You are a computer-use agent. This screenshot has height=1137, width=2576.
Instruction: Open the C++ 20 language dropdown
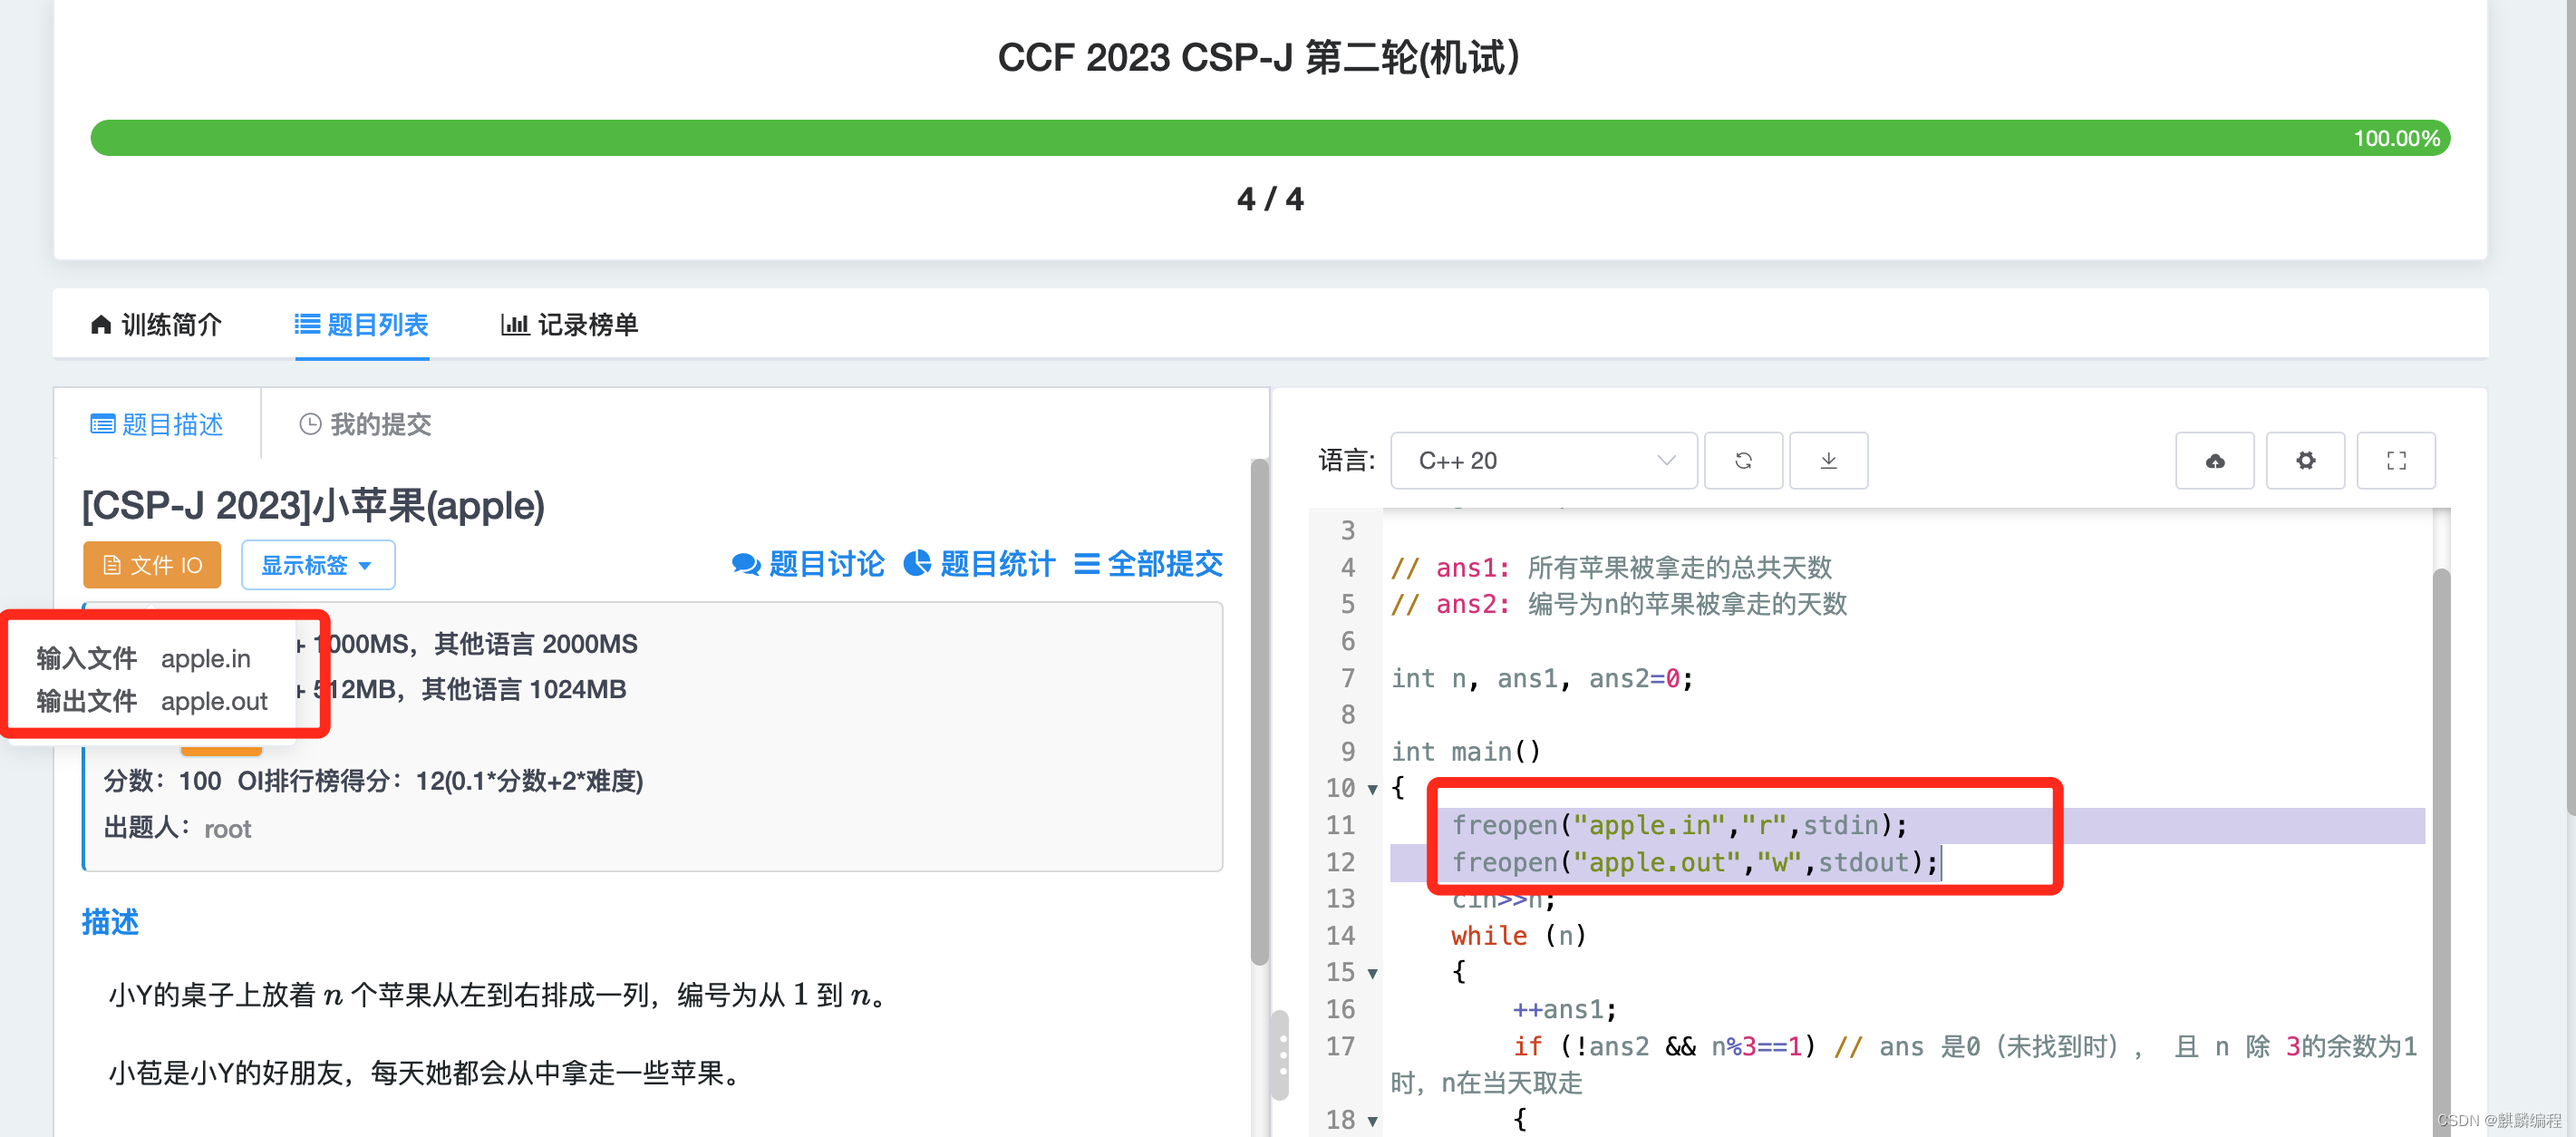point(1542,460)
